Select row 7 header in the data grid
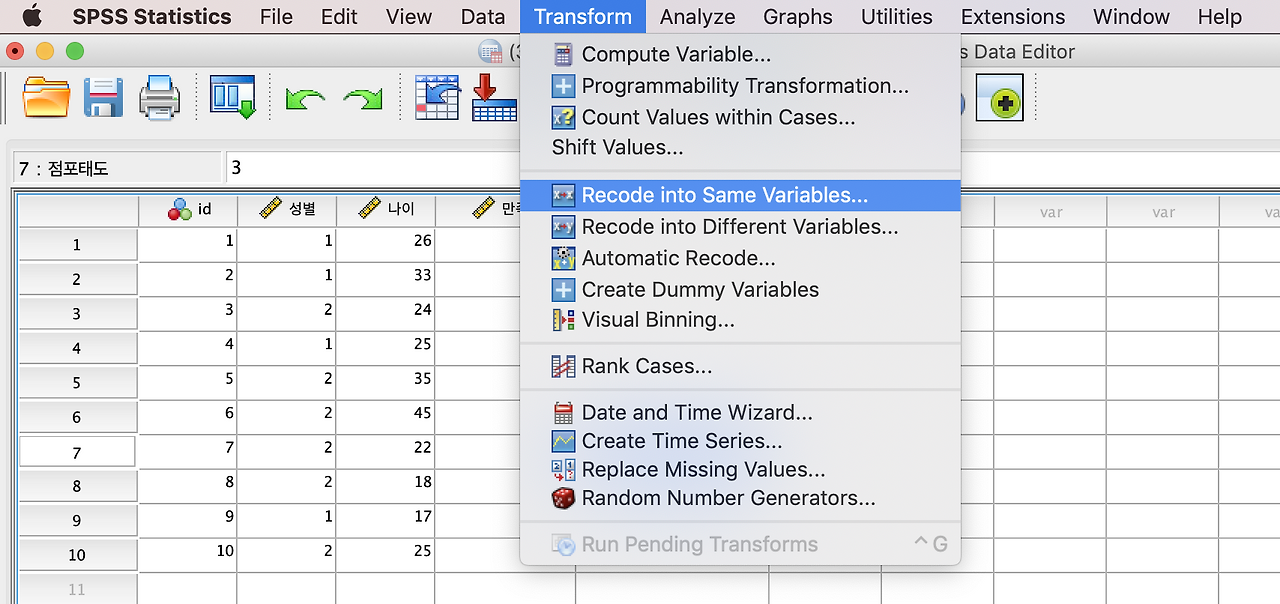 (x=77, y=452)
